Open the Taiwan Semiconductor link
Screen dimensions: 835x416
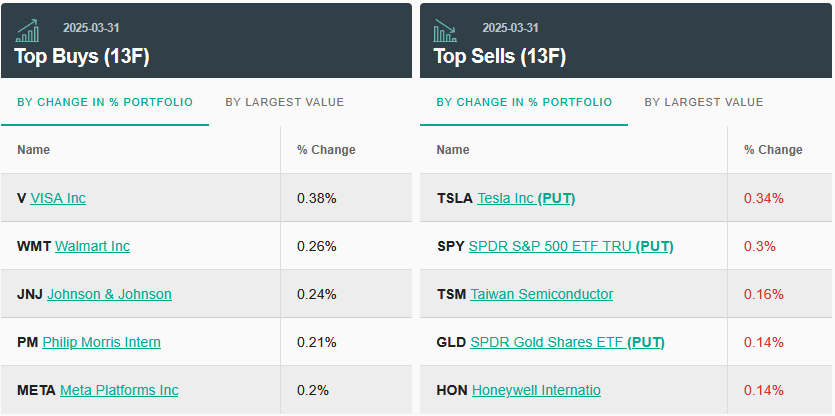coord(541,294)
